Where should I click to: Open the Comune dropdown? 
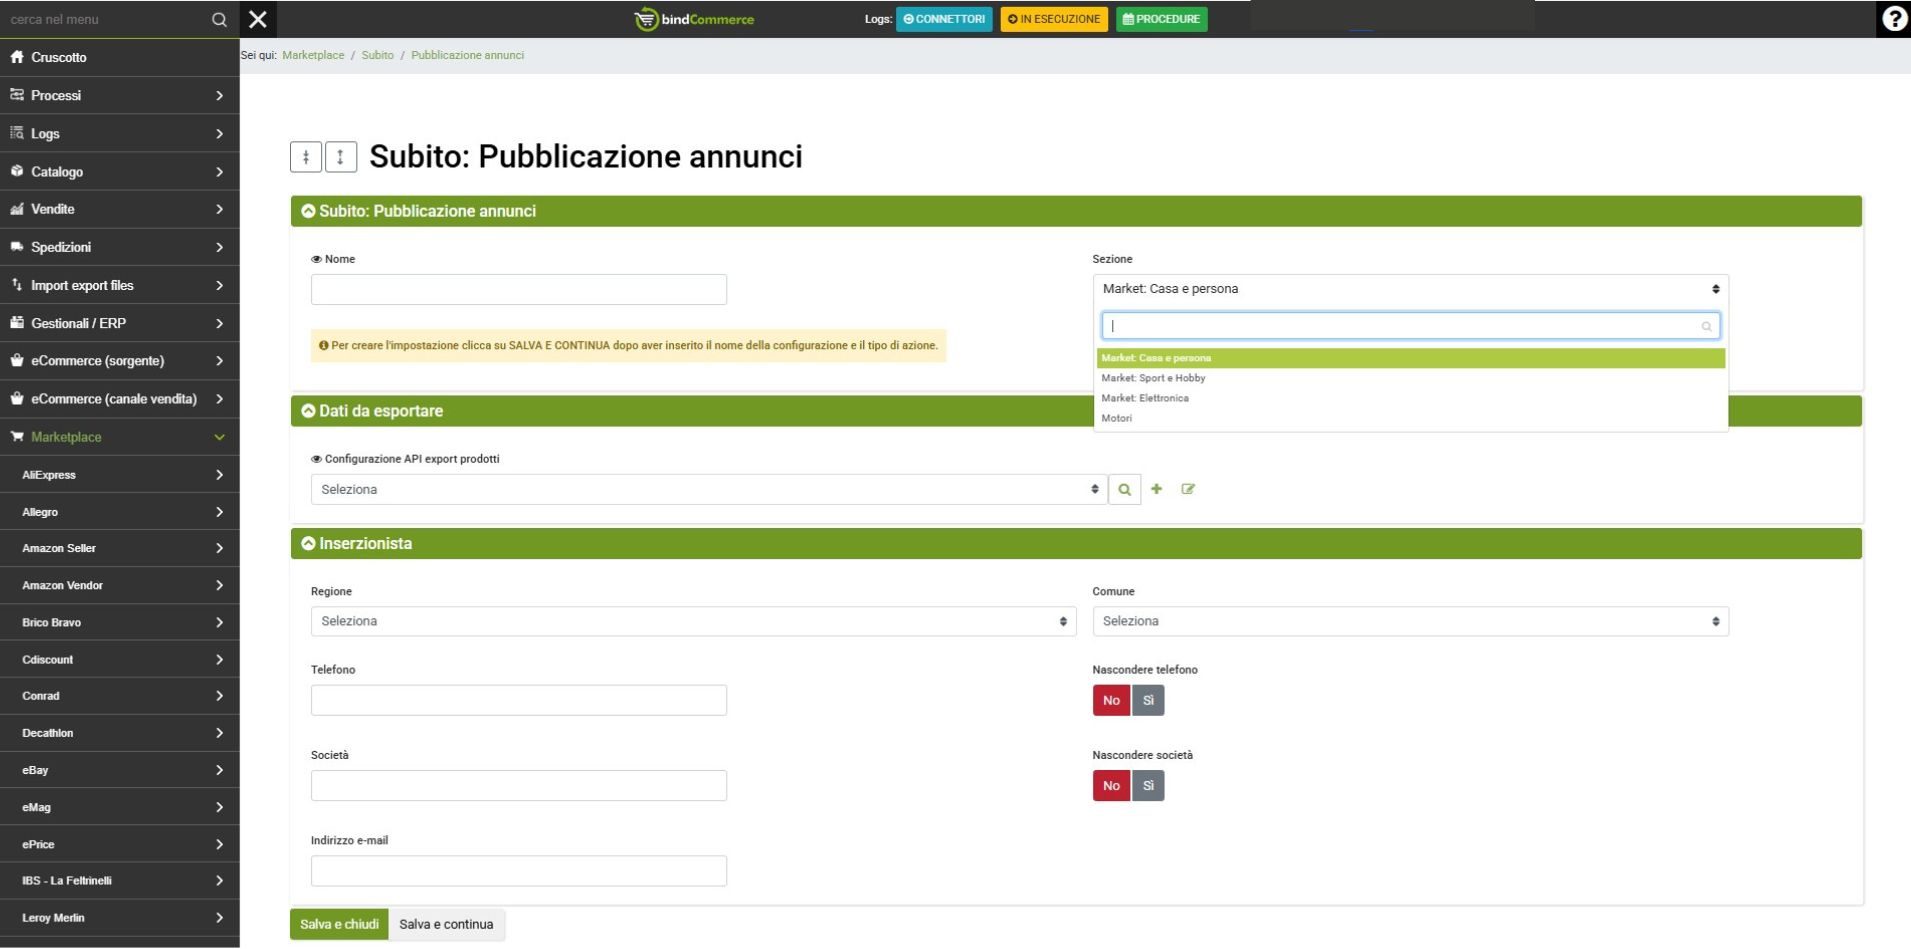tap(1409, 622)
